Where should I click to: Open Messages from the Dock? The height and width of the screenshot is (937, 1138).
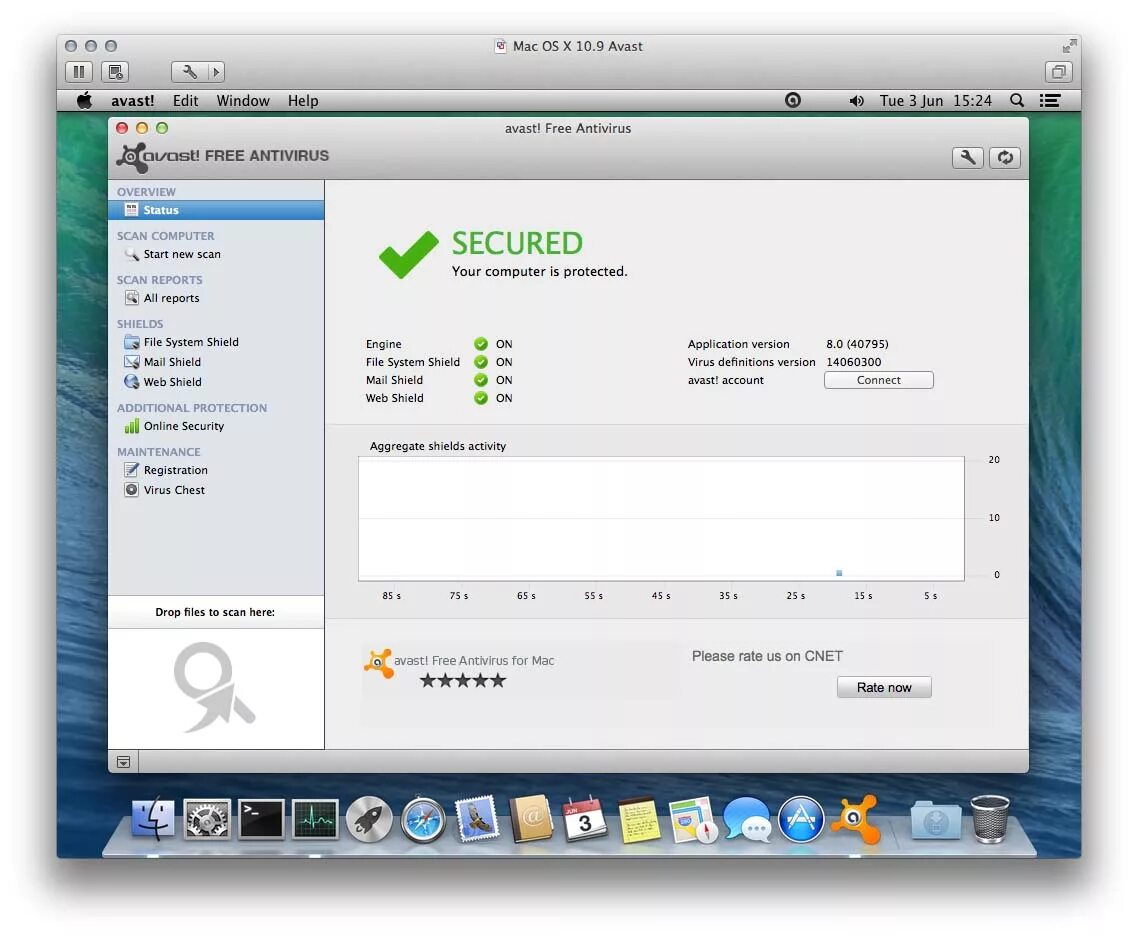click(x=747, y=819)
